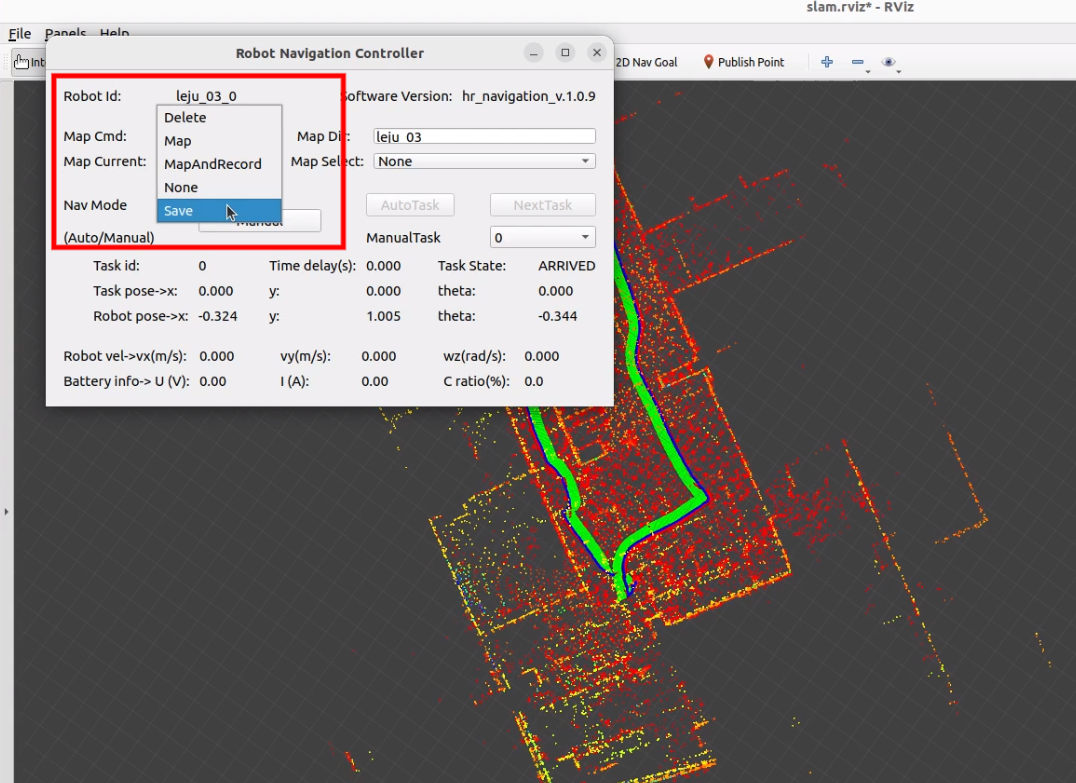Click the Manual nav mode button
The image size is (1076, 783).
[x=300, y=223]
